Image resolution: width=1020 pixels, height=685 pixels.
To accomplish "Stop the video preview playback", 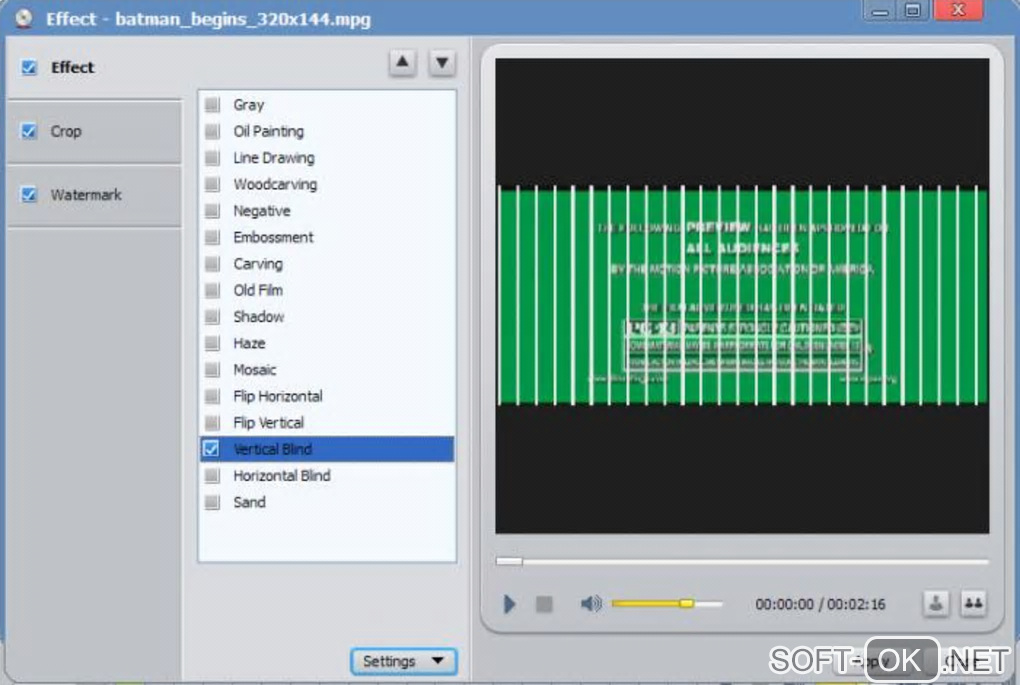I will [544, 604].
